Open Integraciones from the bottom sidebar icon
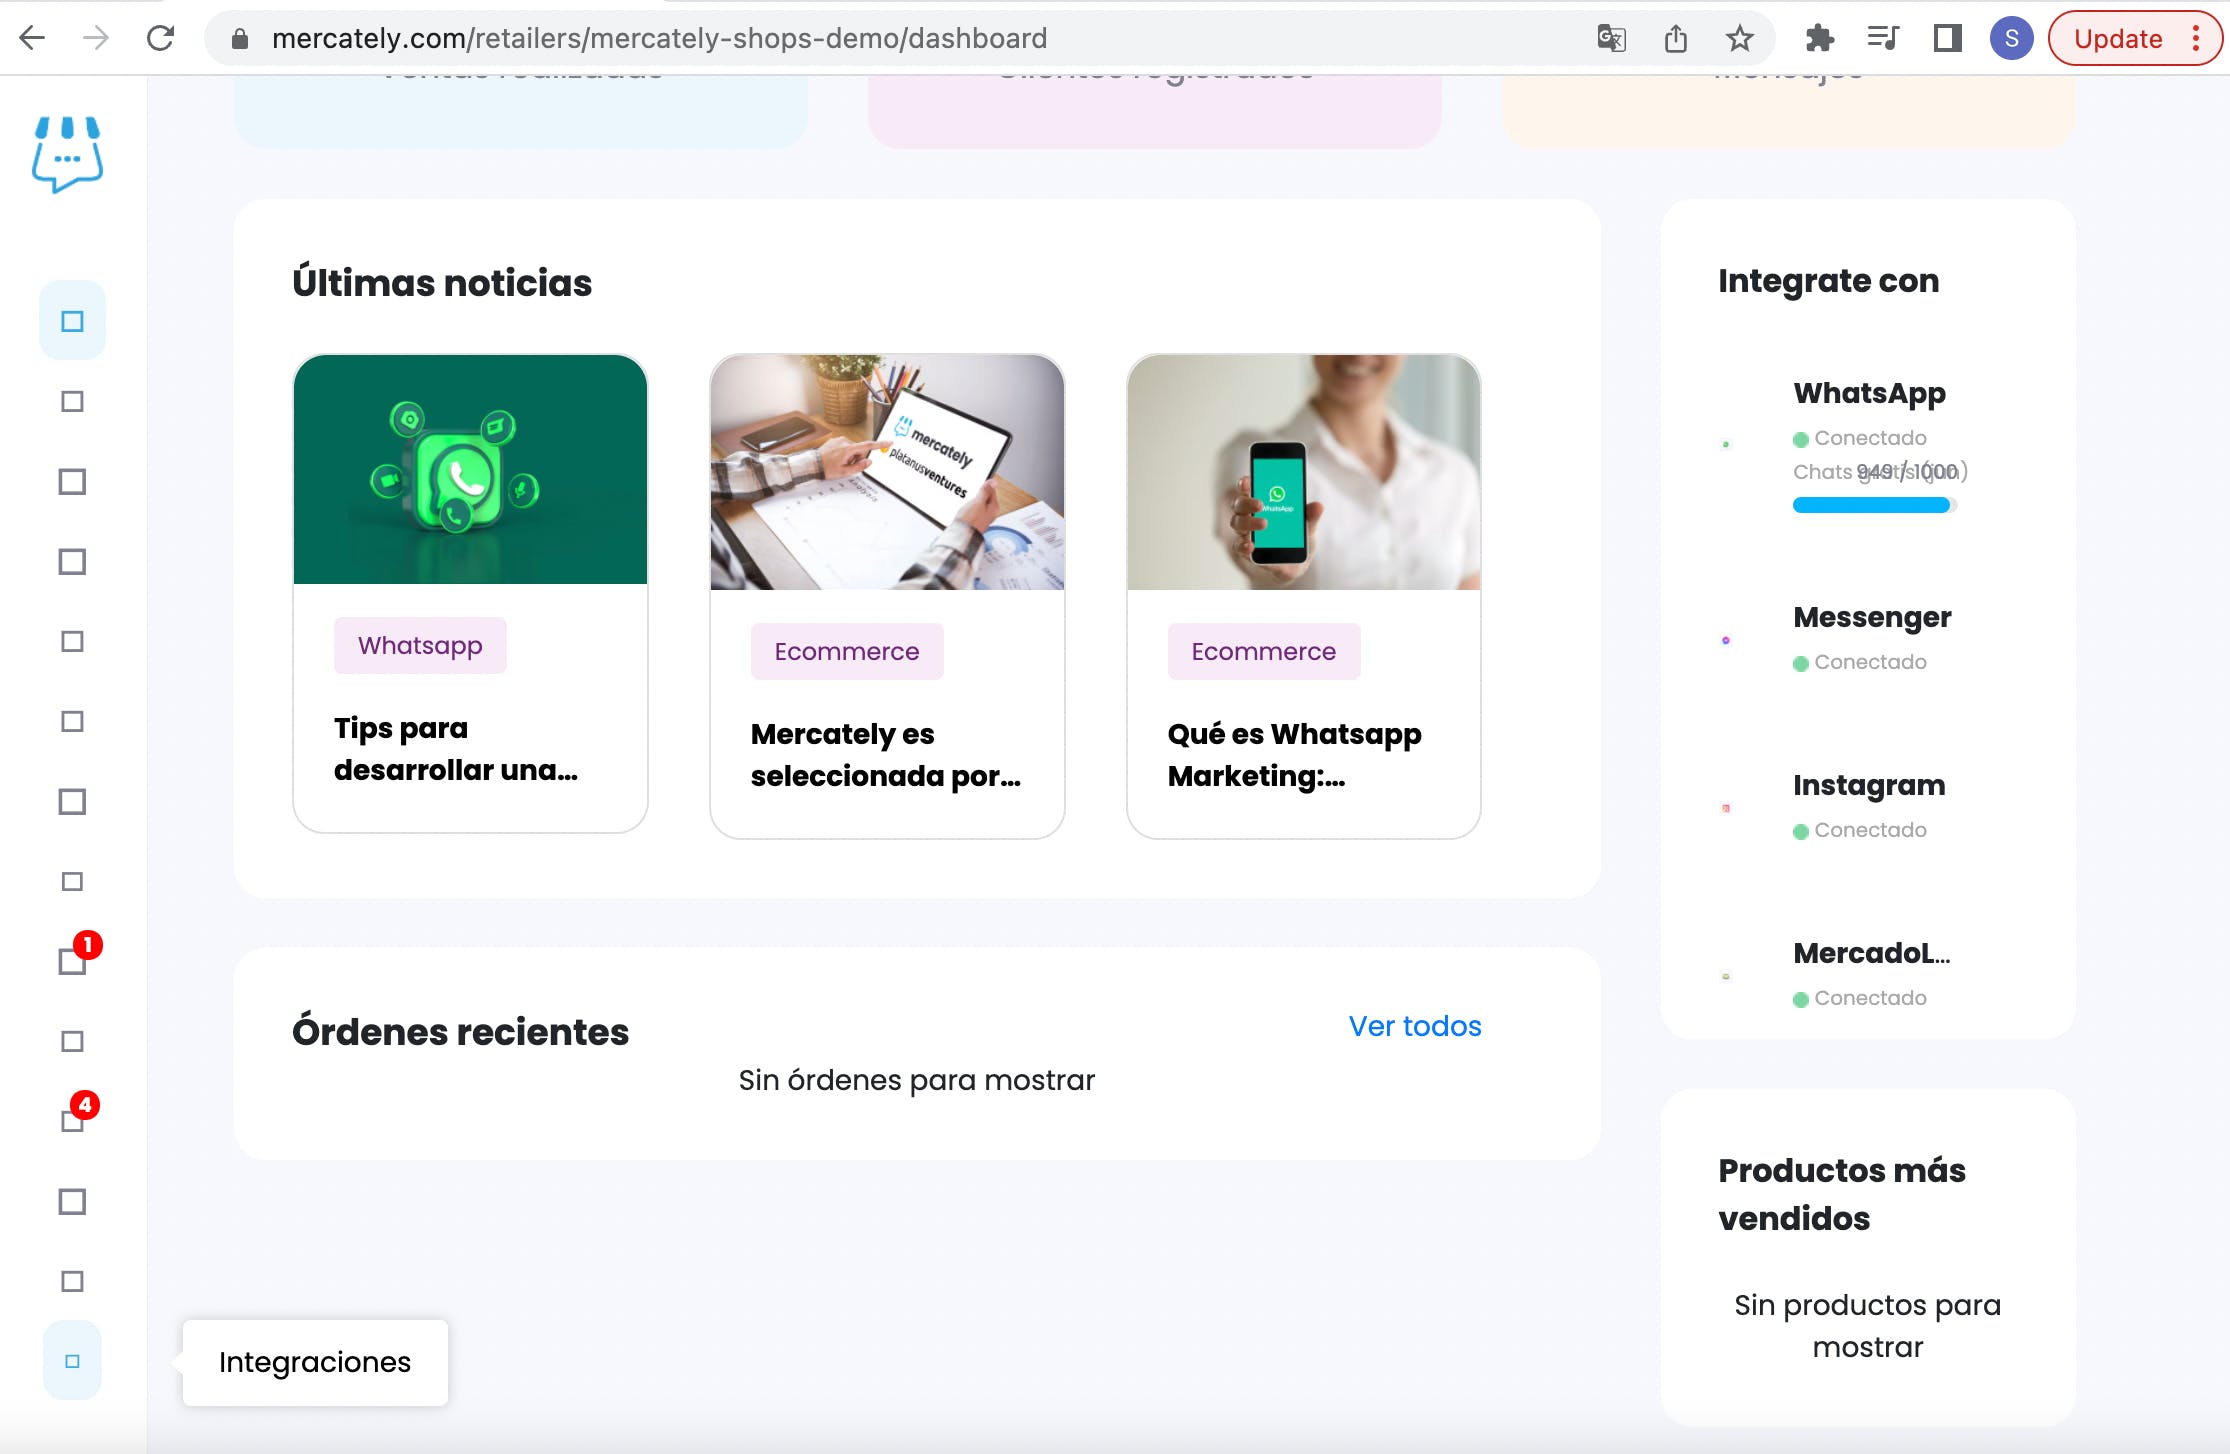This screenshot has height=1454, width=2230. pos(71,1360)
